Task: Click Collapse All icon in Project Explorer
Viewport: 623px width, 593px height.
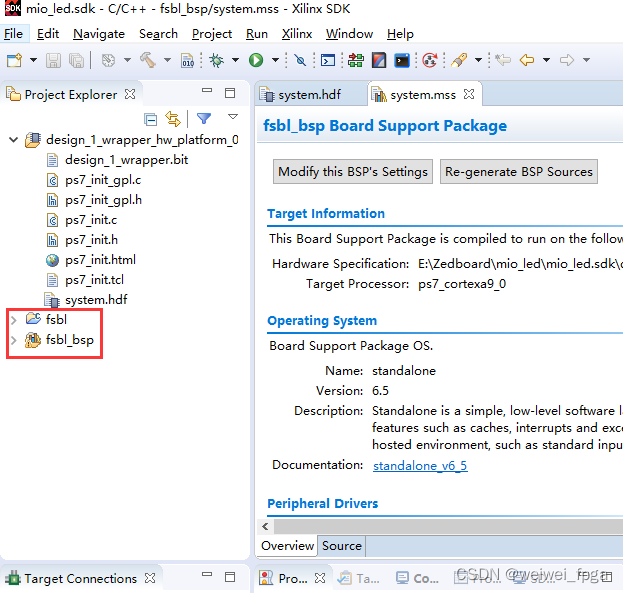Action: 151,119
